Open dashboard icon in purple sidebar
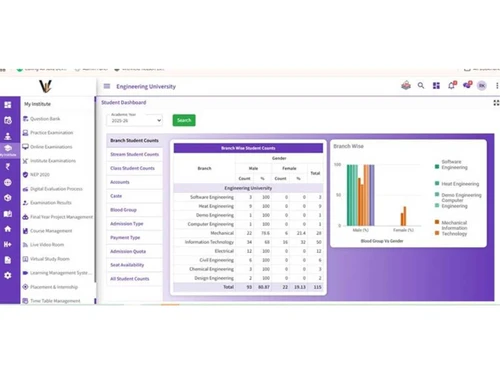Viewport: 500px width, 375px height. coord(8,105)
